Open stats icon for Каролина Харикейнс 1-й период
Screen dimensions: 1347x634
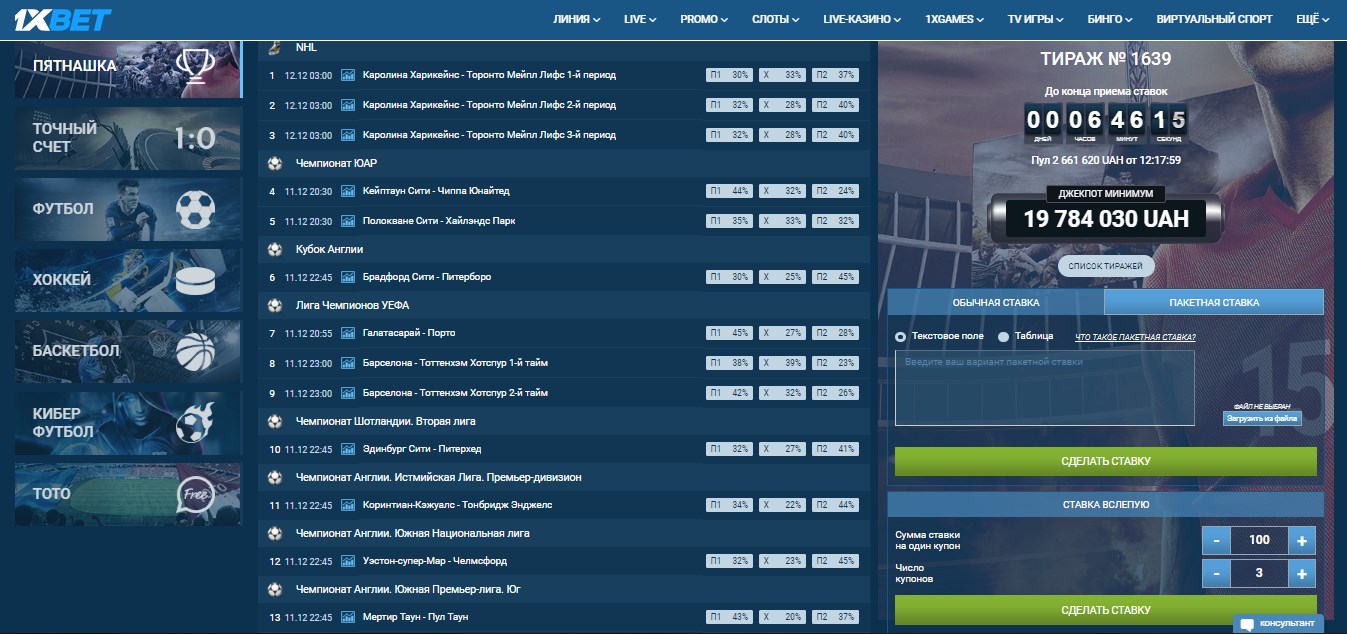pyautogui.click(x=348, y=75)
